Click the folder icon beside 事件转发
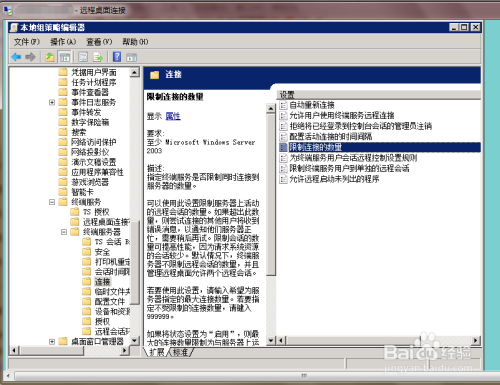 pyautogui.click(x=63, y=112)
